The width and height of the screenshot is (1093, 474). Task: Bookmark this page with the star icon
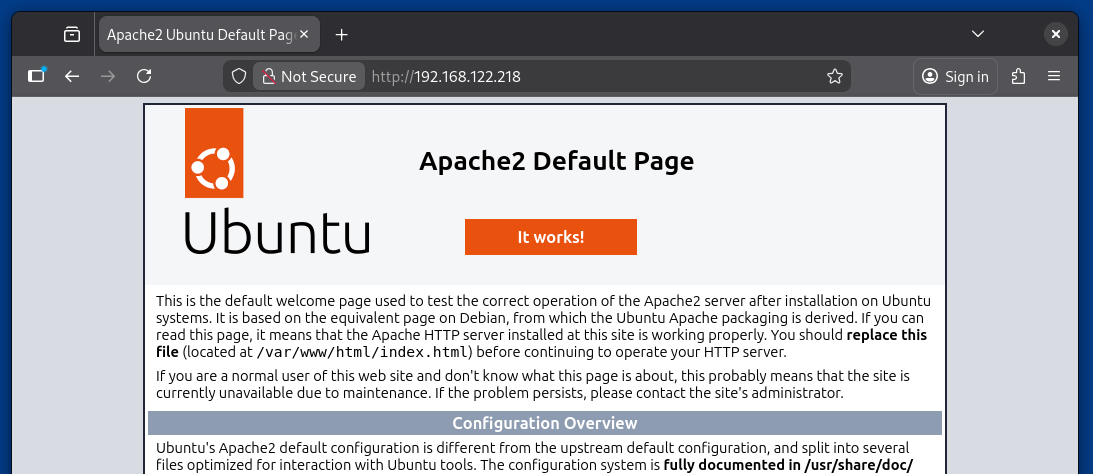835,76
